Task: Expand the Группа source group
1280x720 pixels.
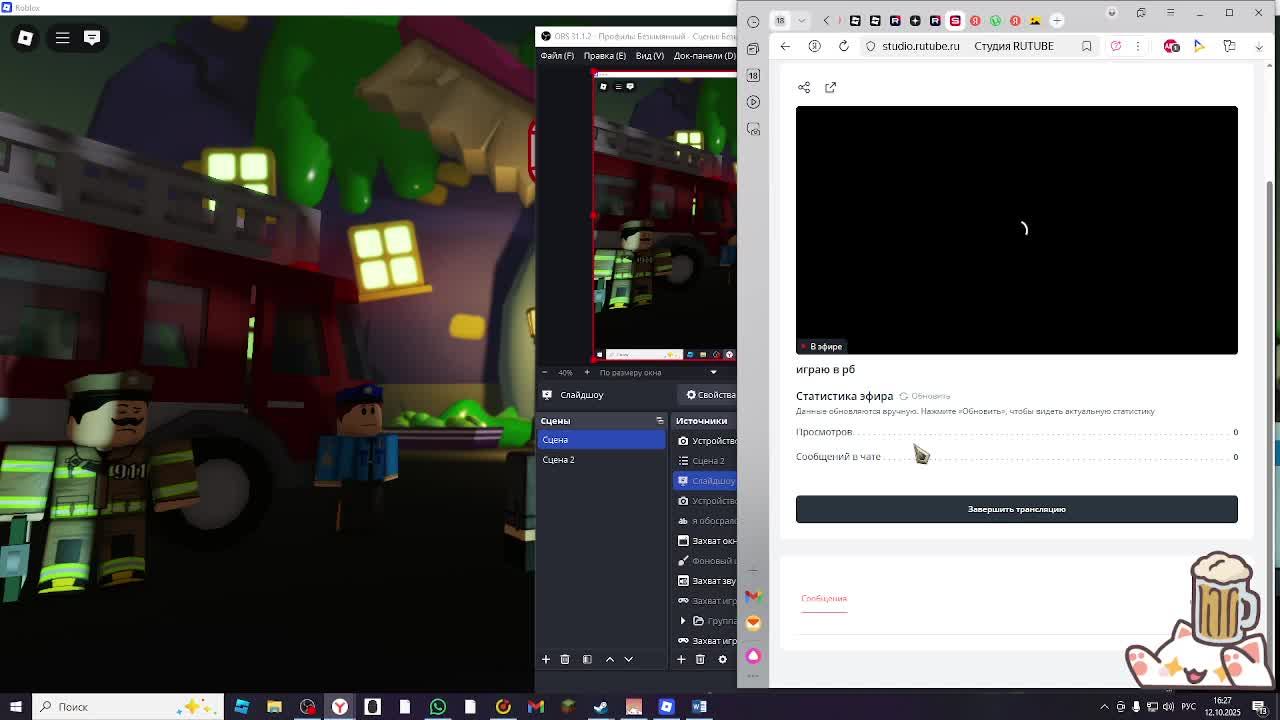Action: point(683,621)
